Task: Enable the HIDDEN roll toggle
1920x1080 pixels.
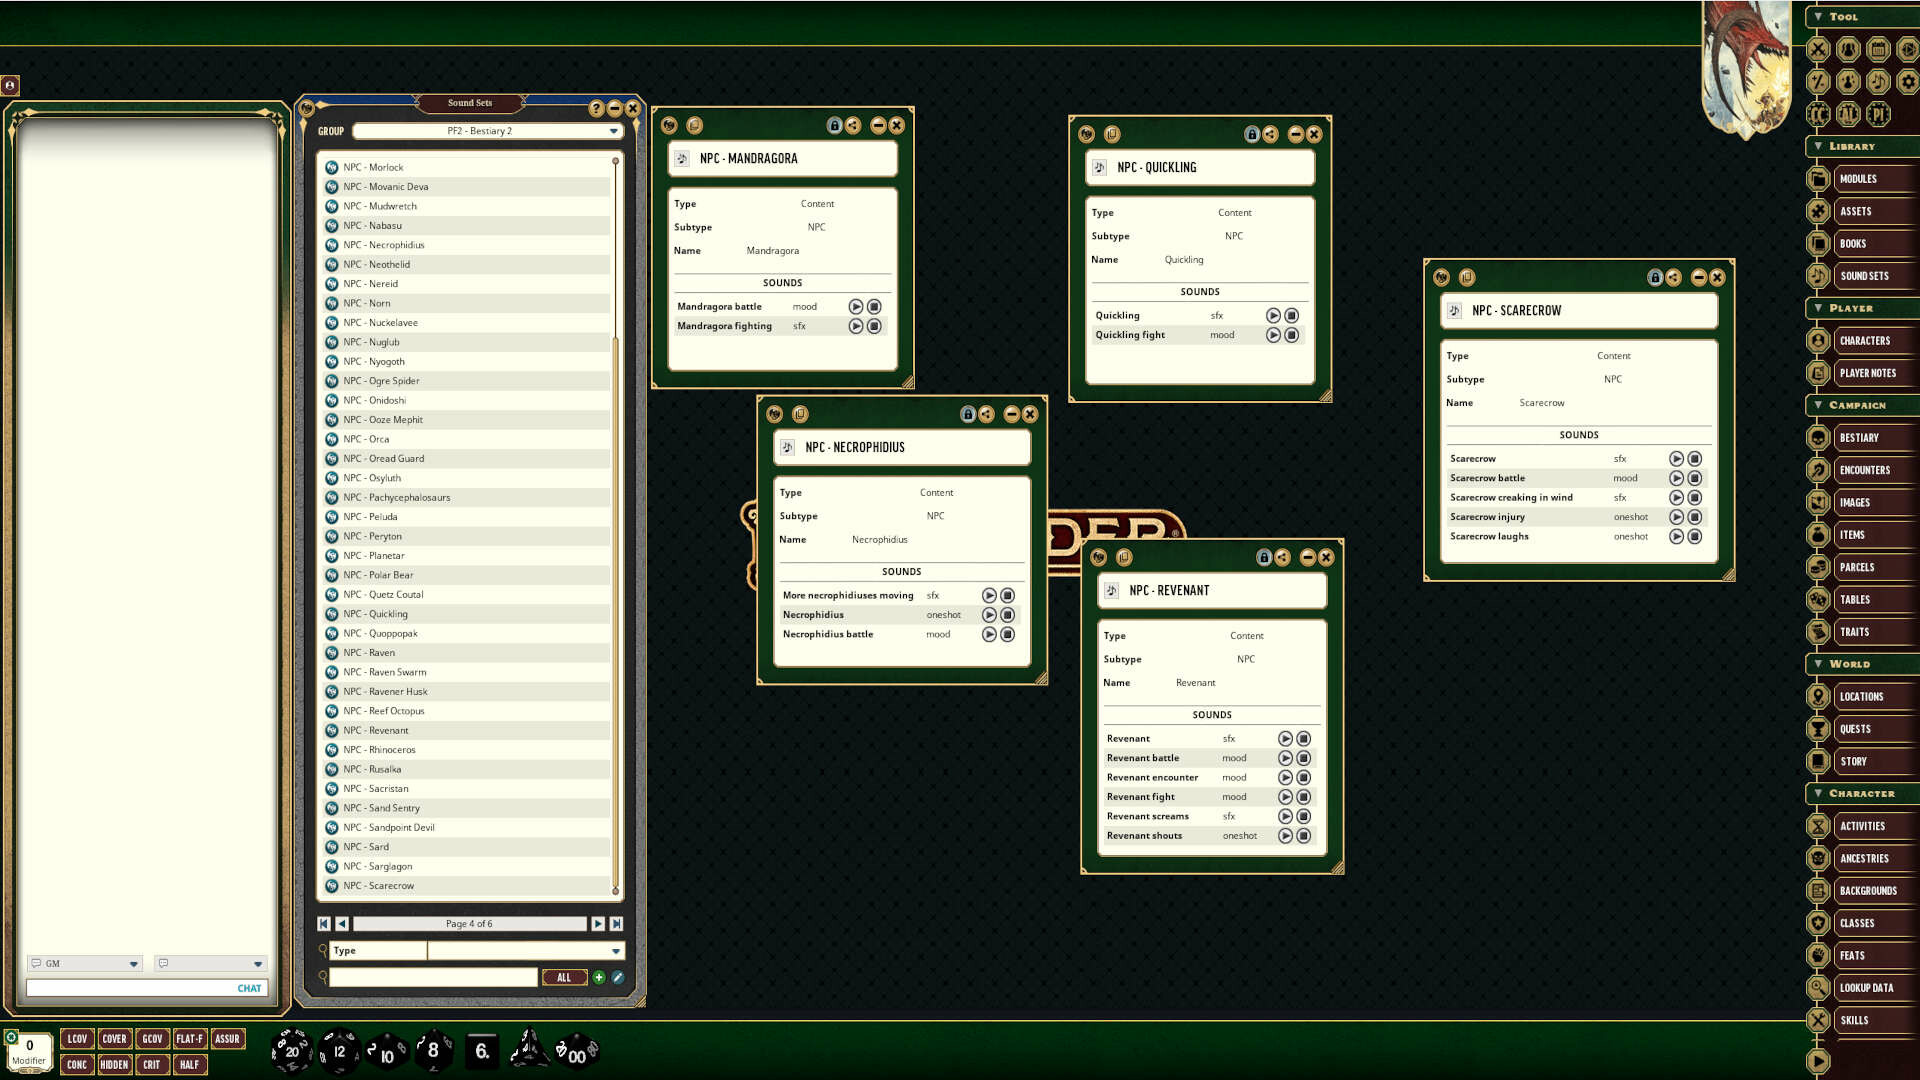Action: [x=114, y=1064]
